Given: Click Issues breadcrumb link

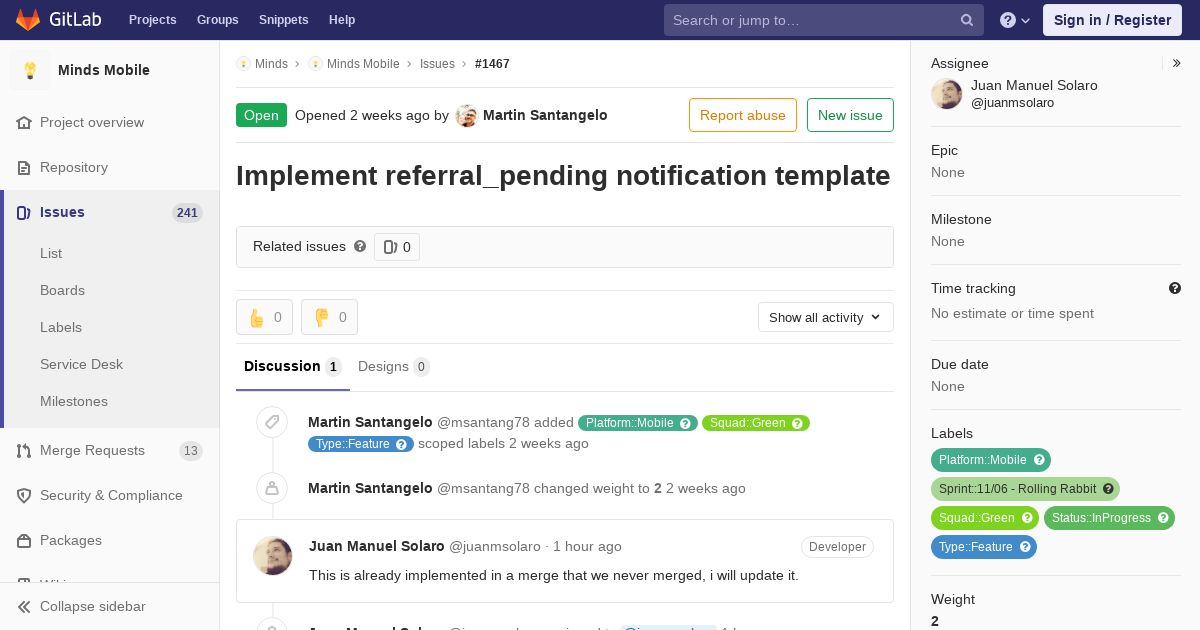Looking at the screenshot, I should pos(437,64).
